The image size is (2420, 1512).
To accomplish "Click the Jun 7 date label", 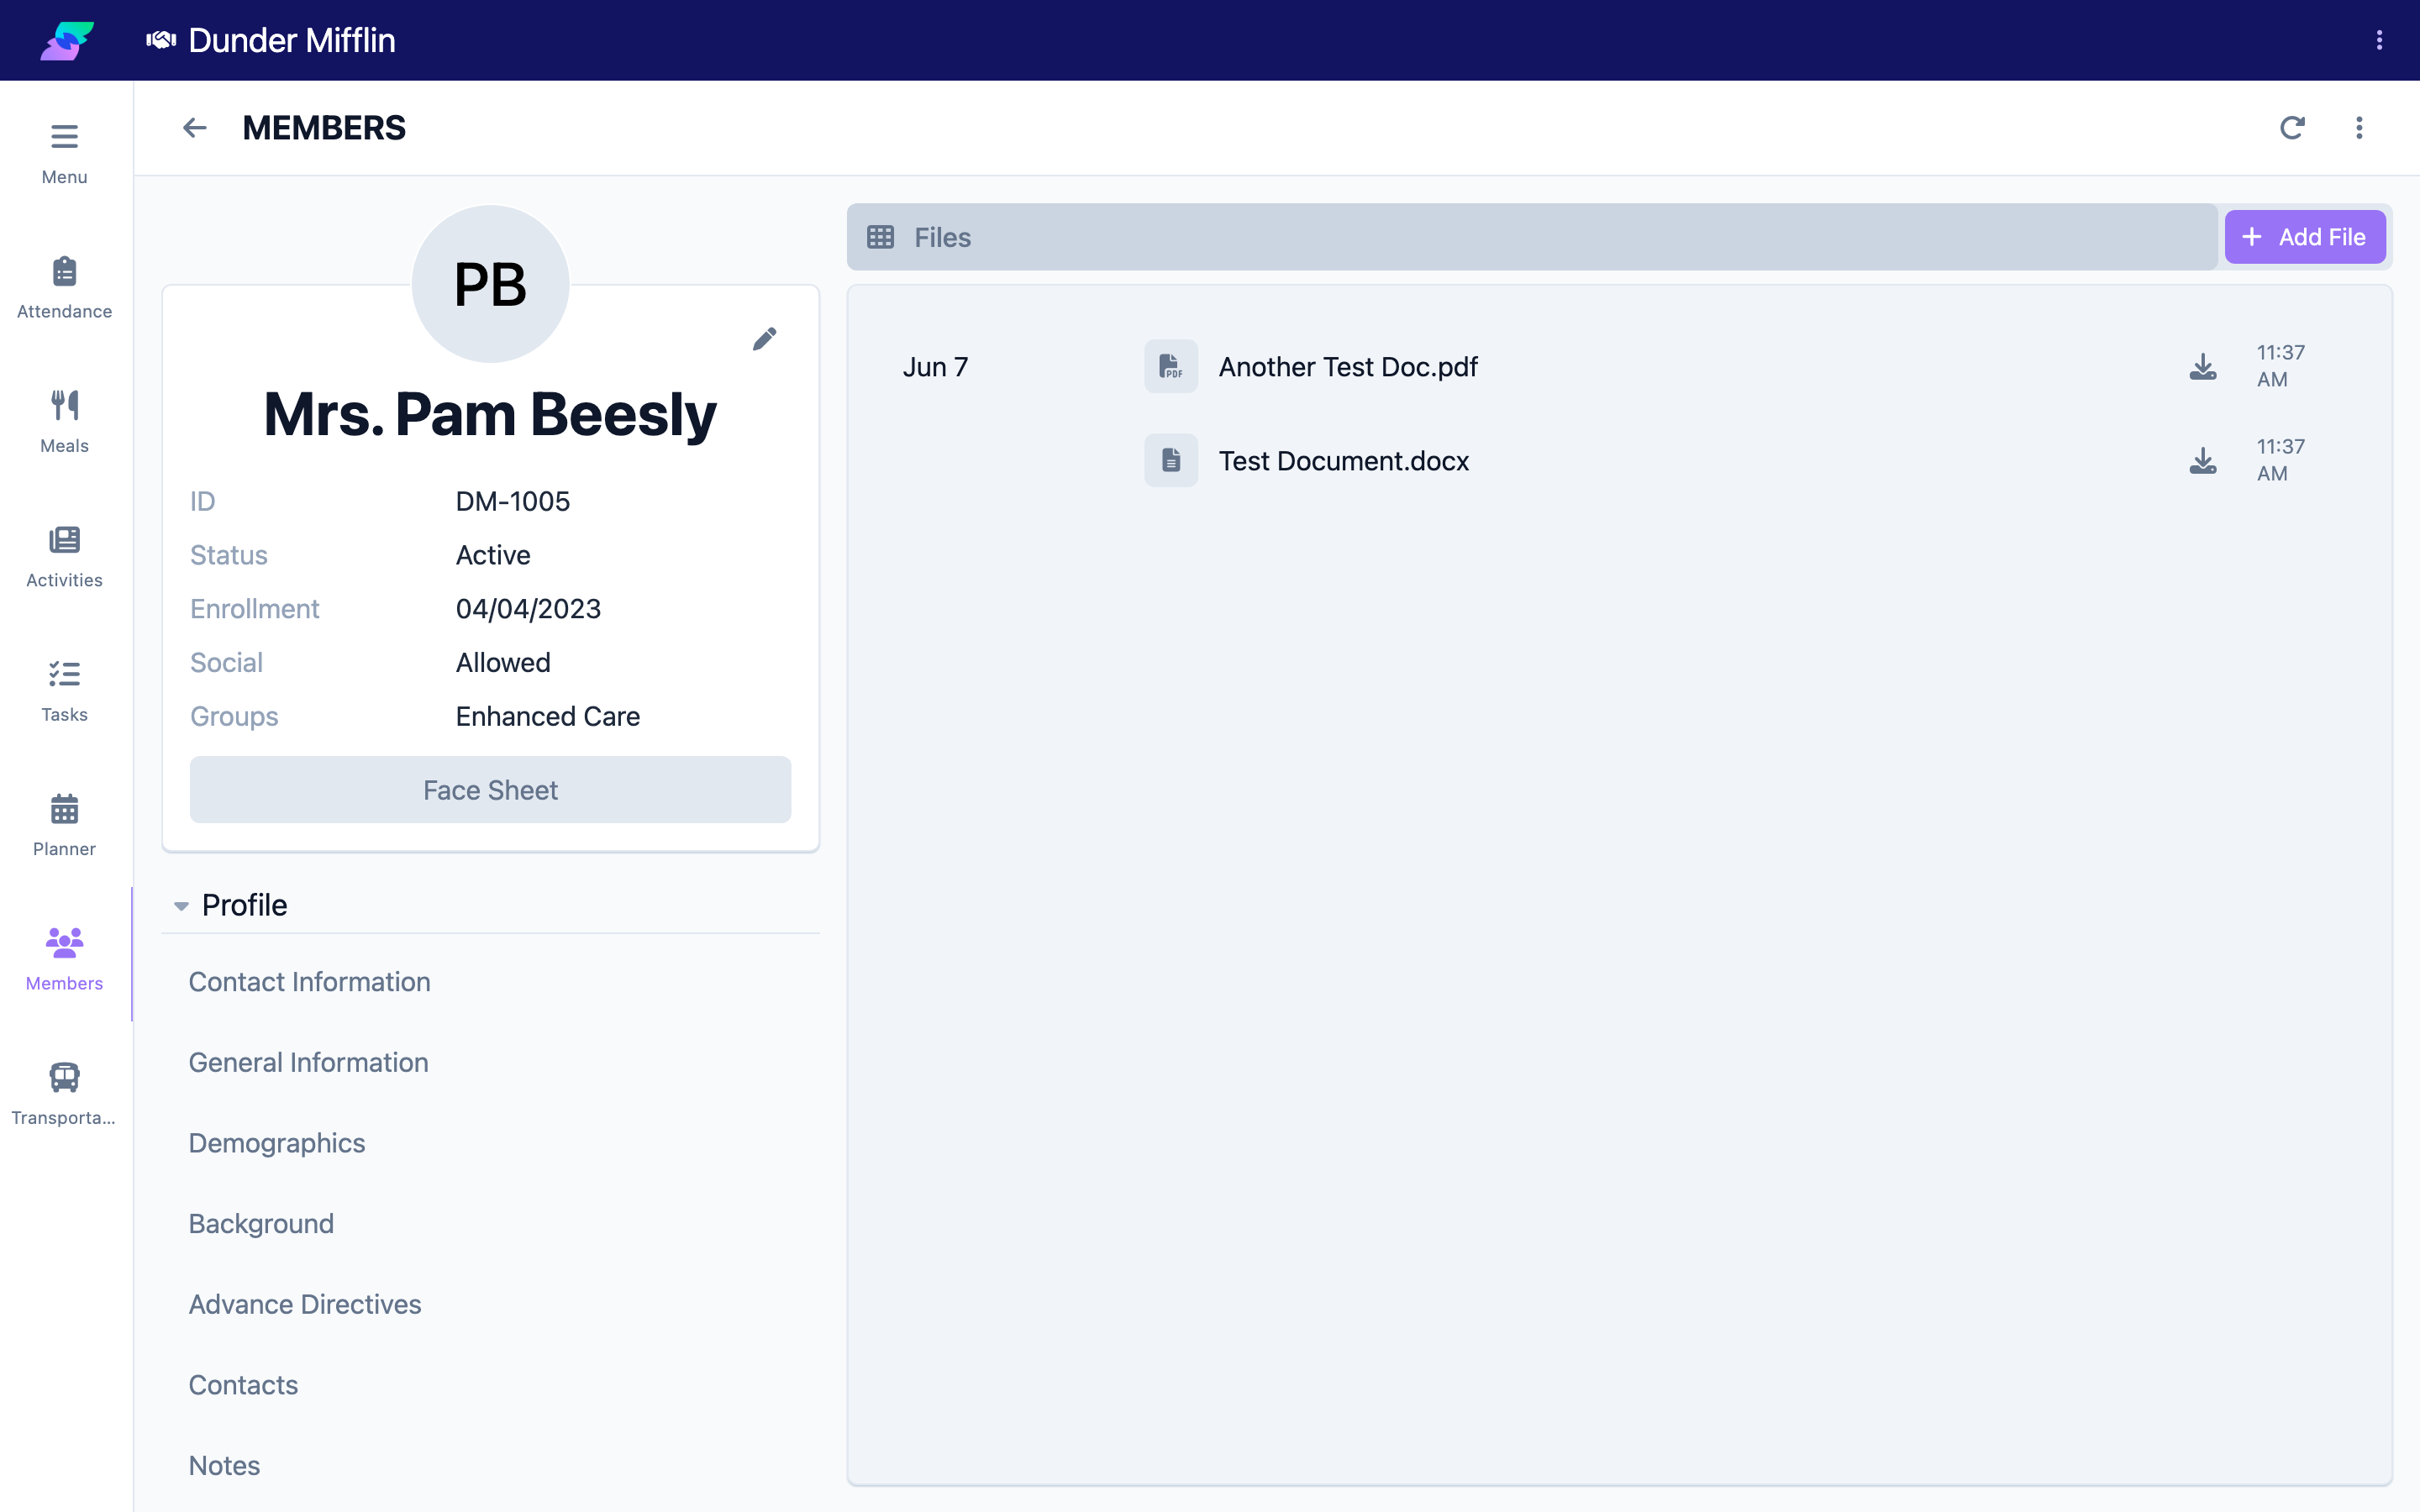I will coord(935,367).
